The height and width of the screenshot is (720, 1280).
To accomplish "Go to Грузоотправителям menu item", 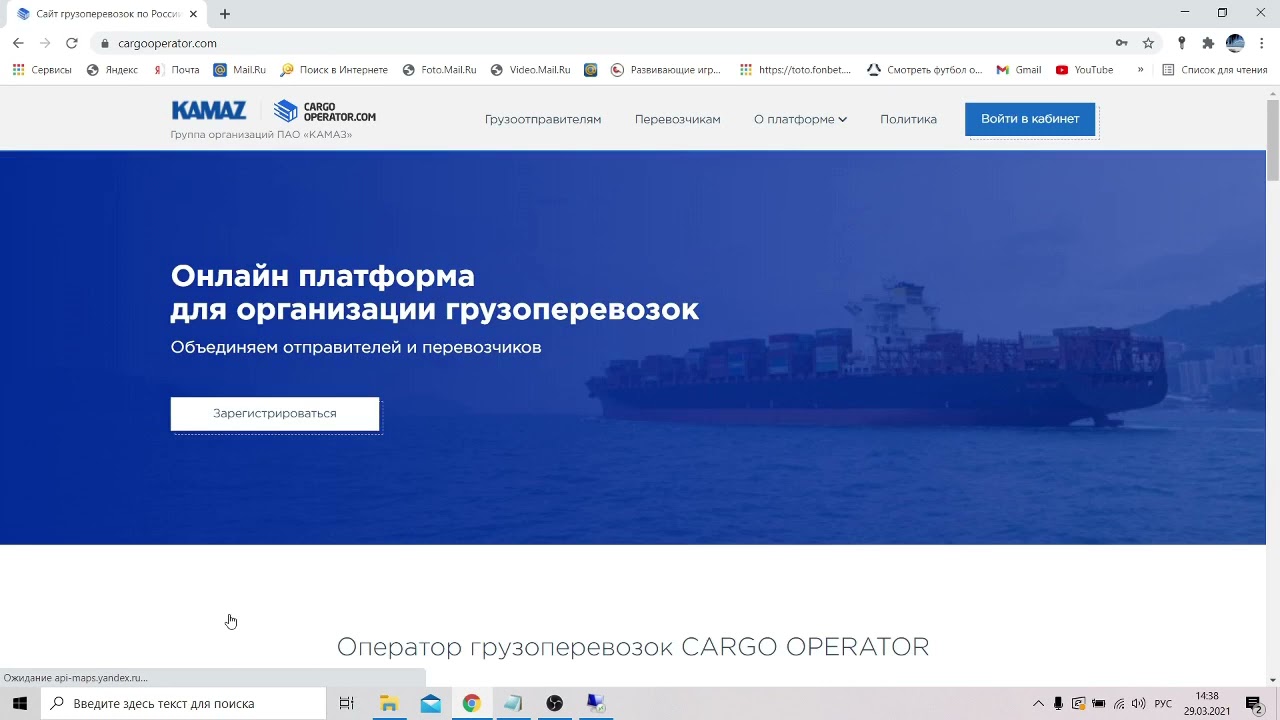I will pos(543,119).
